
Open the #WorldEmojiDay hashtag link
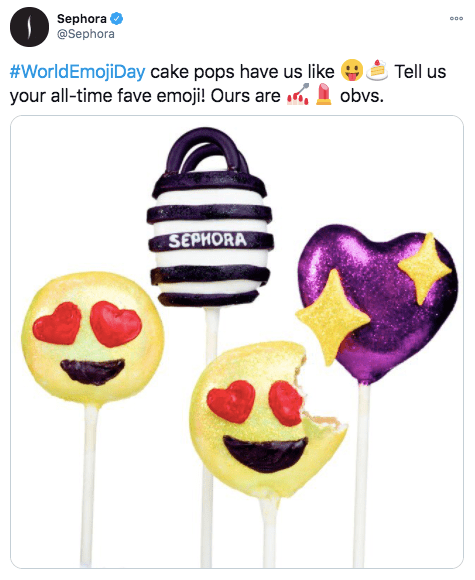pyautogui.click(x=77, y=72)
